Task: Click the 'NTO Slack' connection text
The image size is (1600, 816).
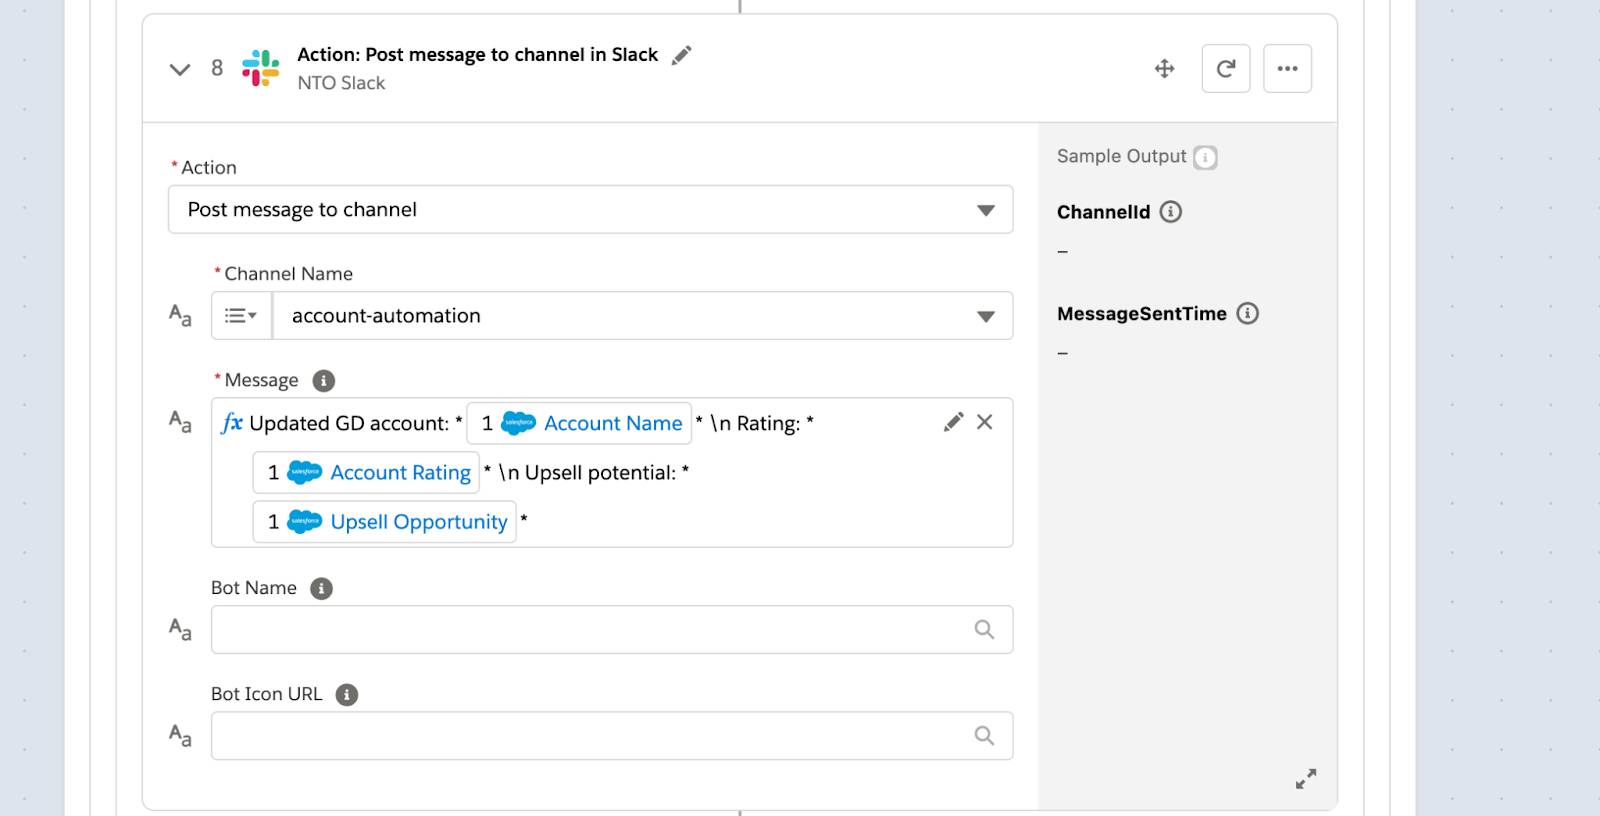Action: point(341,83)
